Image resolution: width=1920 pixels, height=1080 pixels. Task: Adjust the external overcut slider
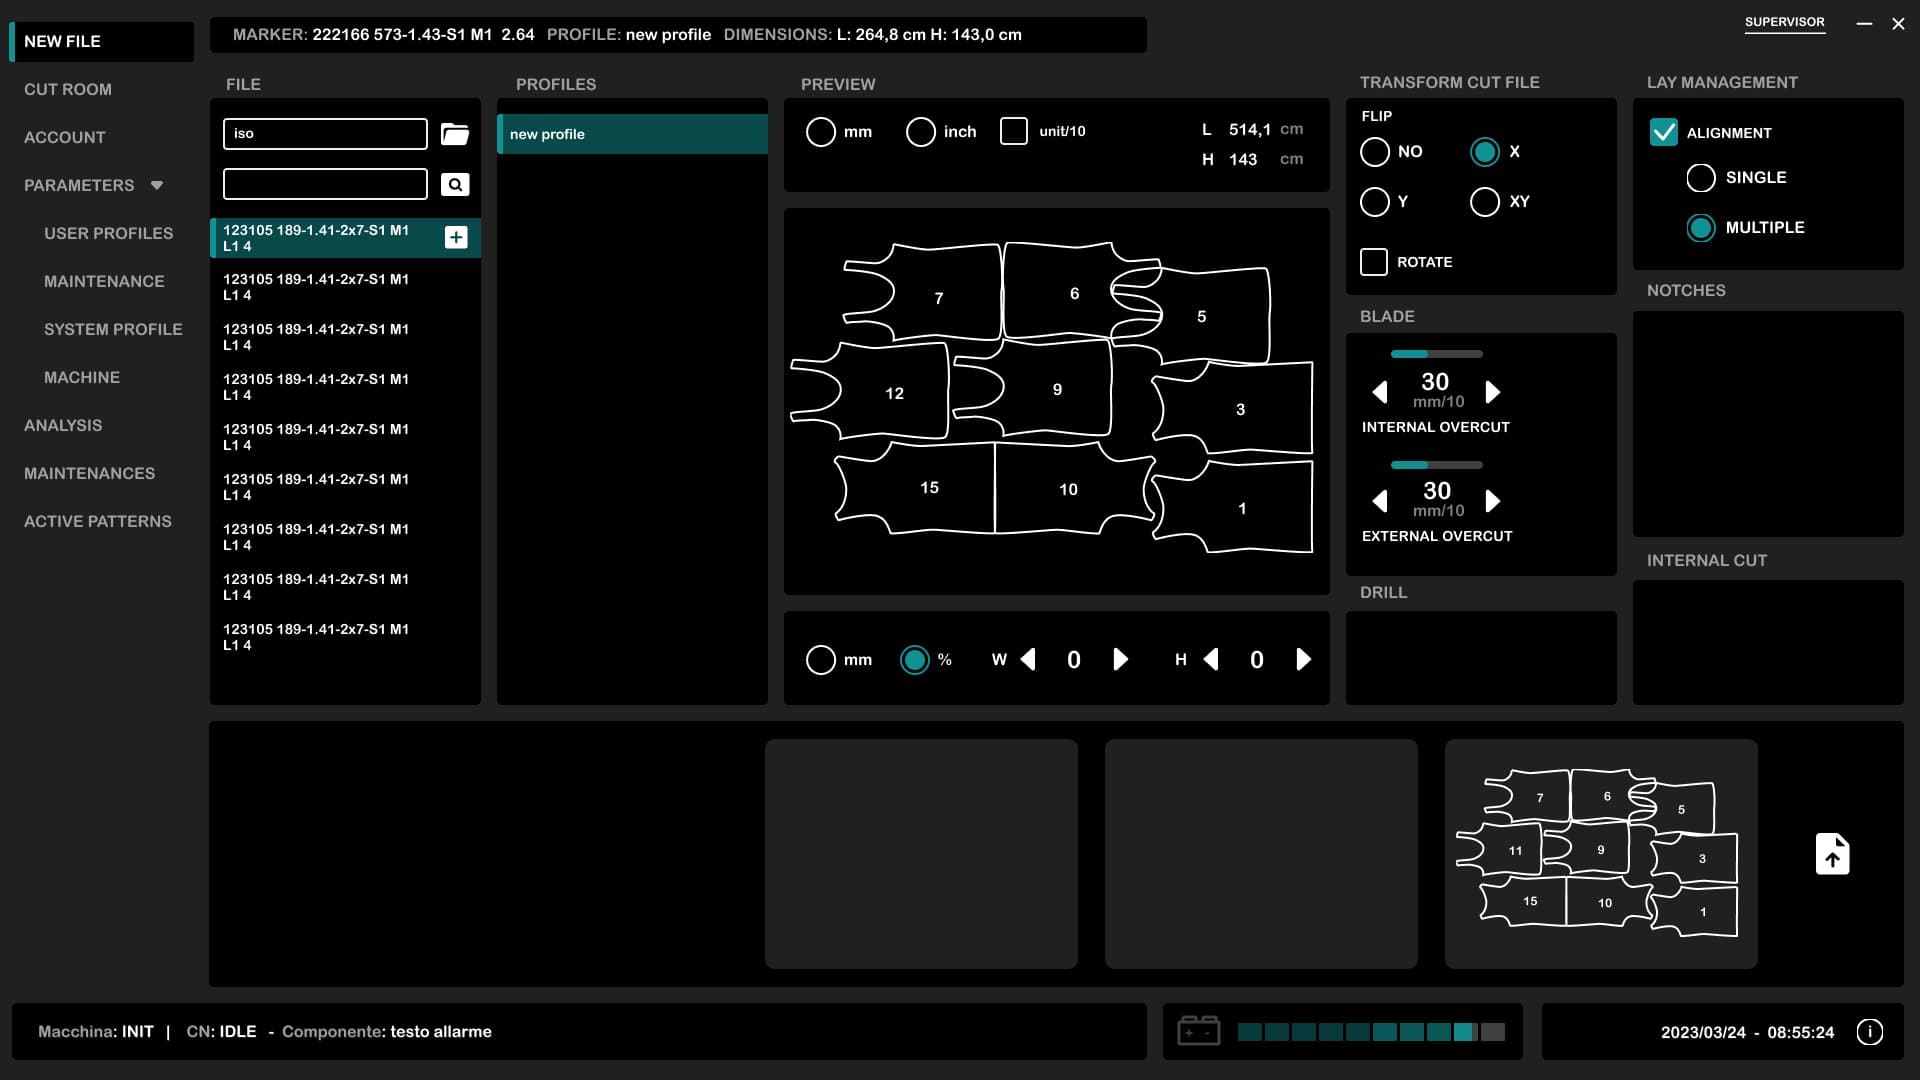pyautogui.click(x=1436, y=465)
